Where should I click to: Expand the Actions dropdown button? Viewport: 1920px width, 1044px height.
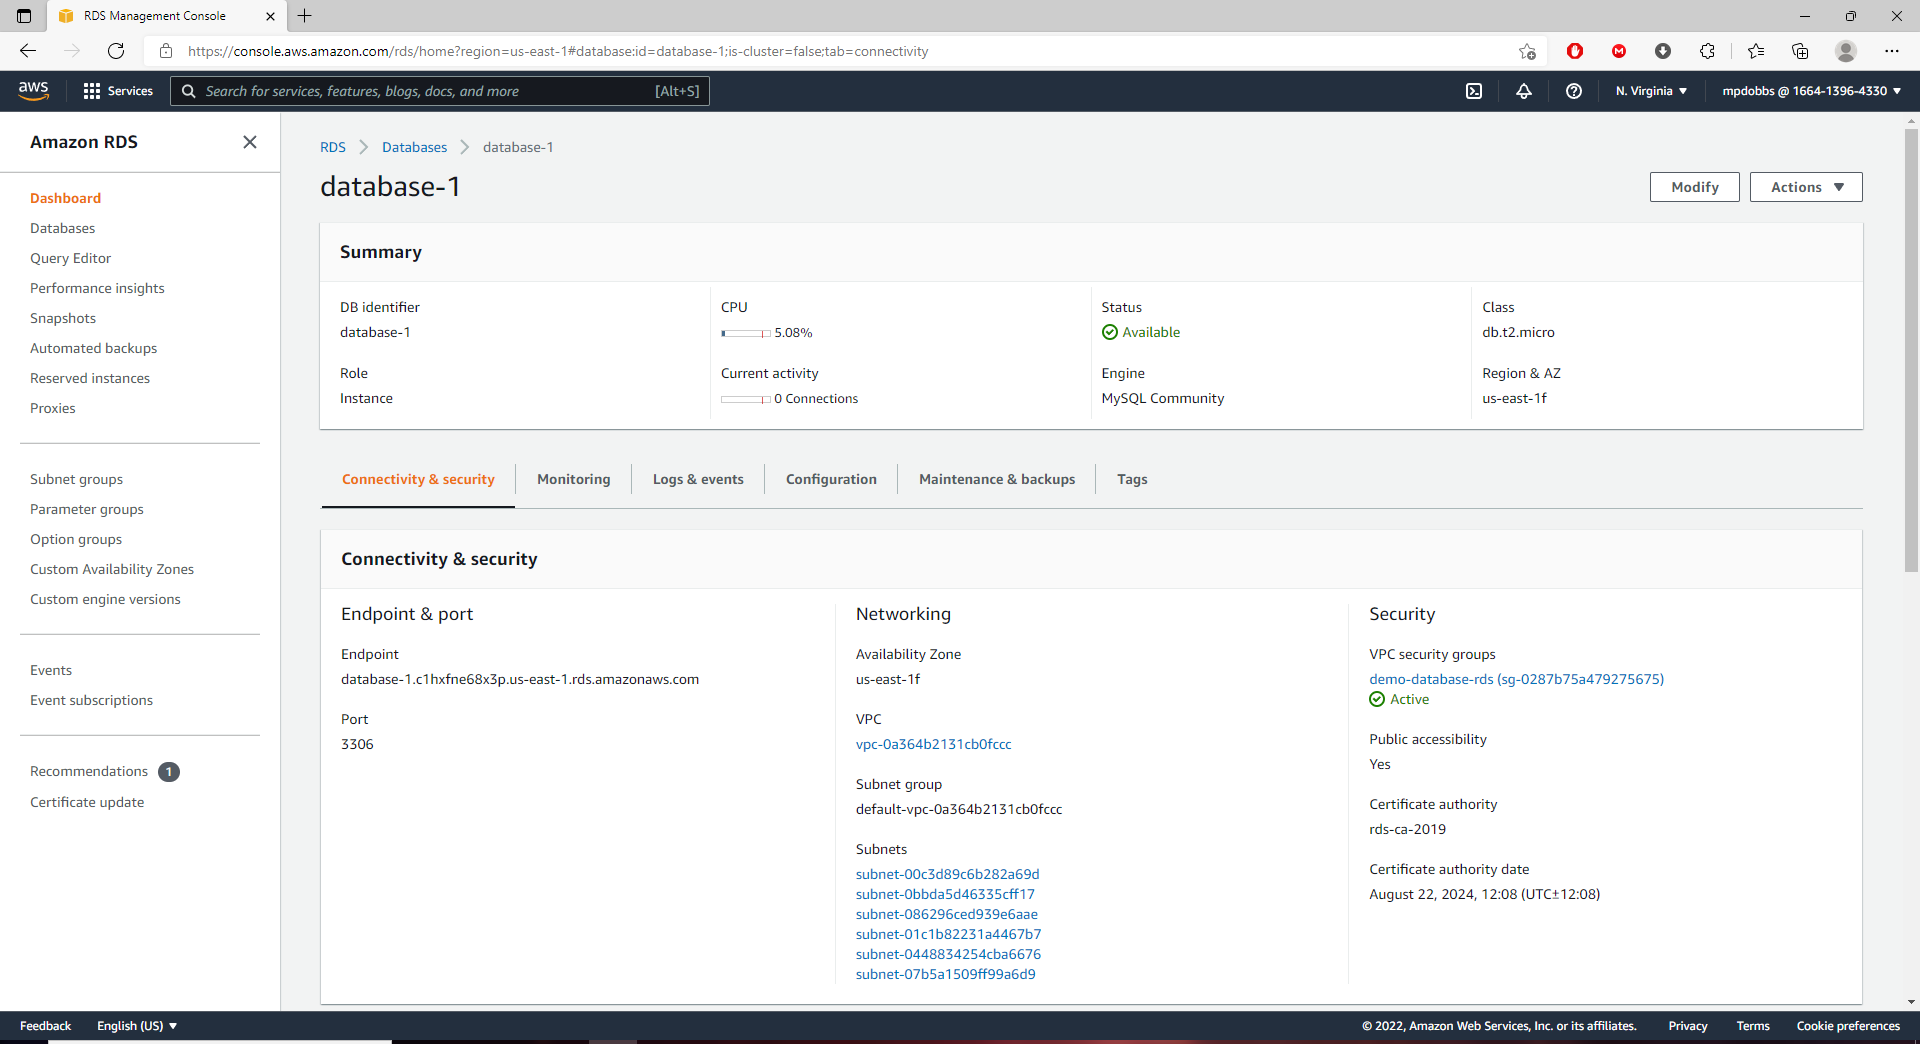point(1805,187)
